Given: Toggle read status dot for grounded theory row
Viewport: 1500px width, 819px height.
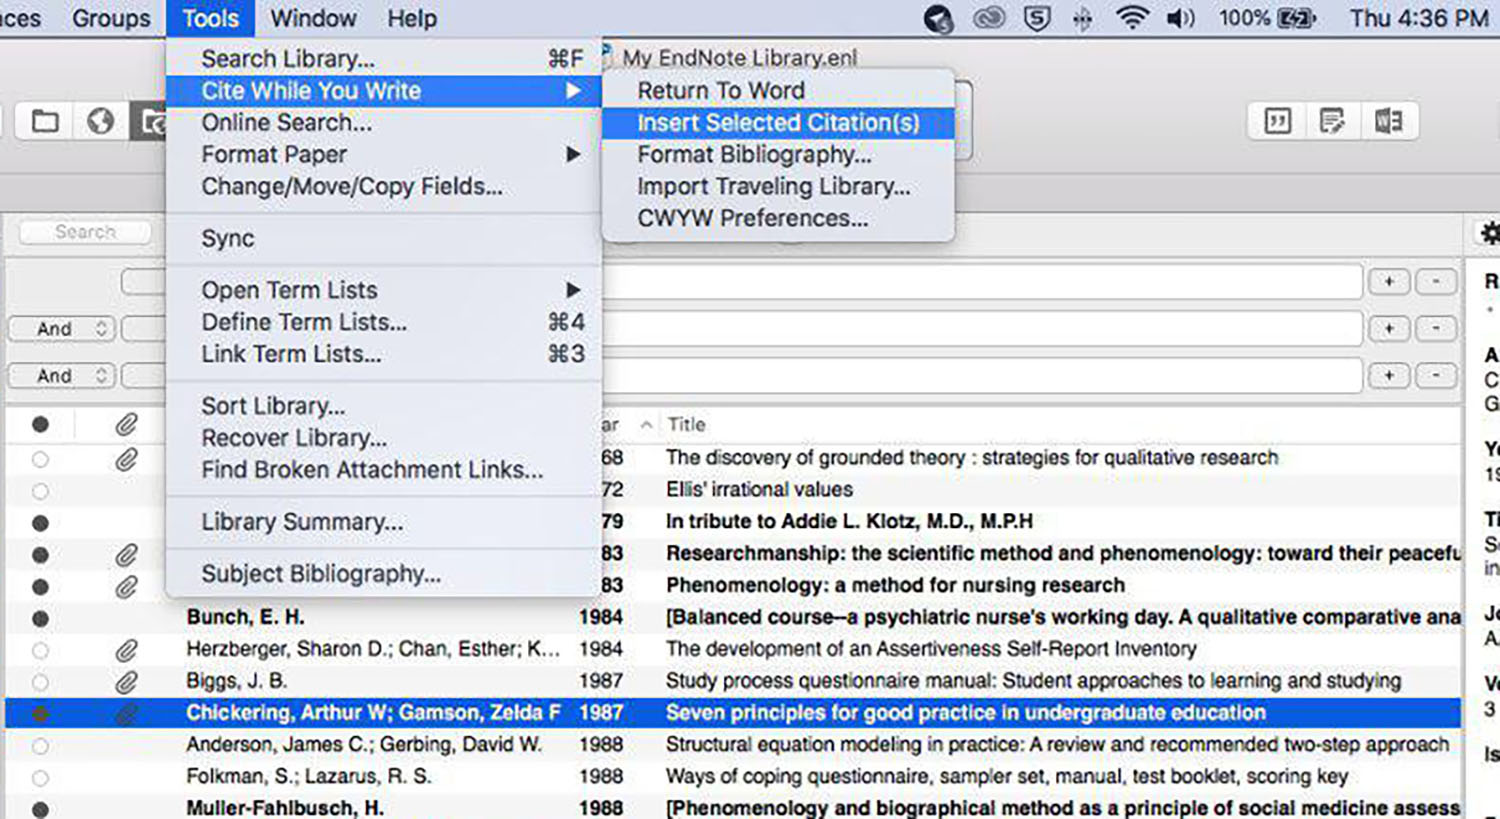Looking at the screenshot, I should 40,460.
